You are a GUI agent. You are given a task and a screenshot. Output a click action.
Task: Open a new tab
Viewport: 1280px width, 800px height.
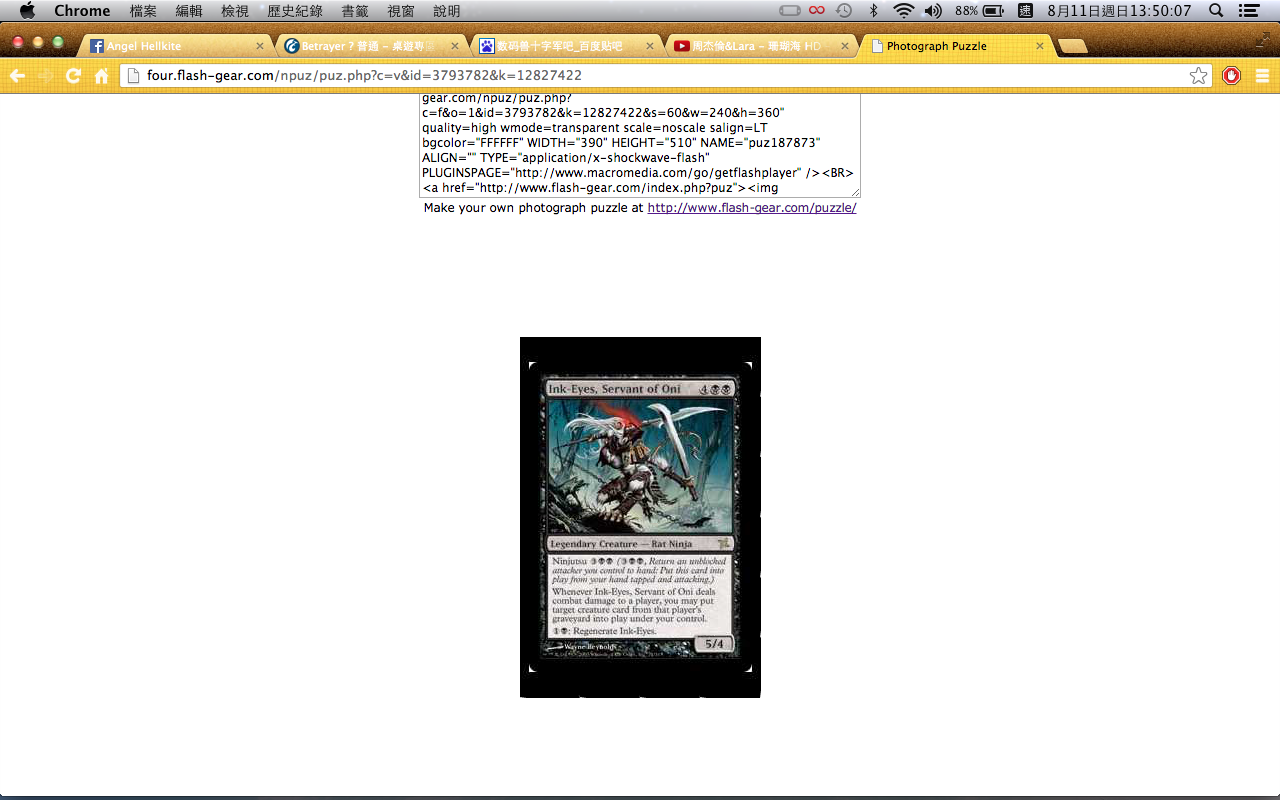pyautogui.click(x=1072, y=46)
